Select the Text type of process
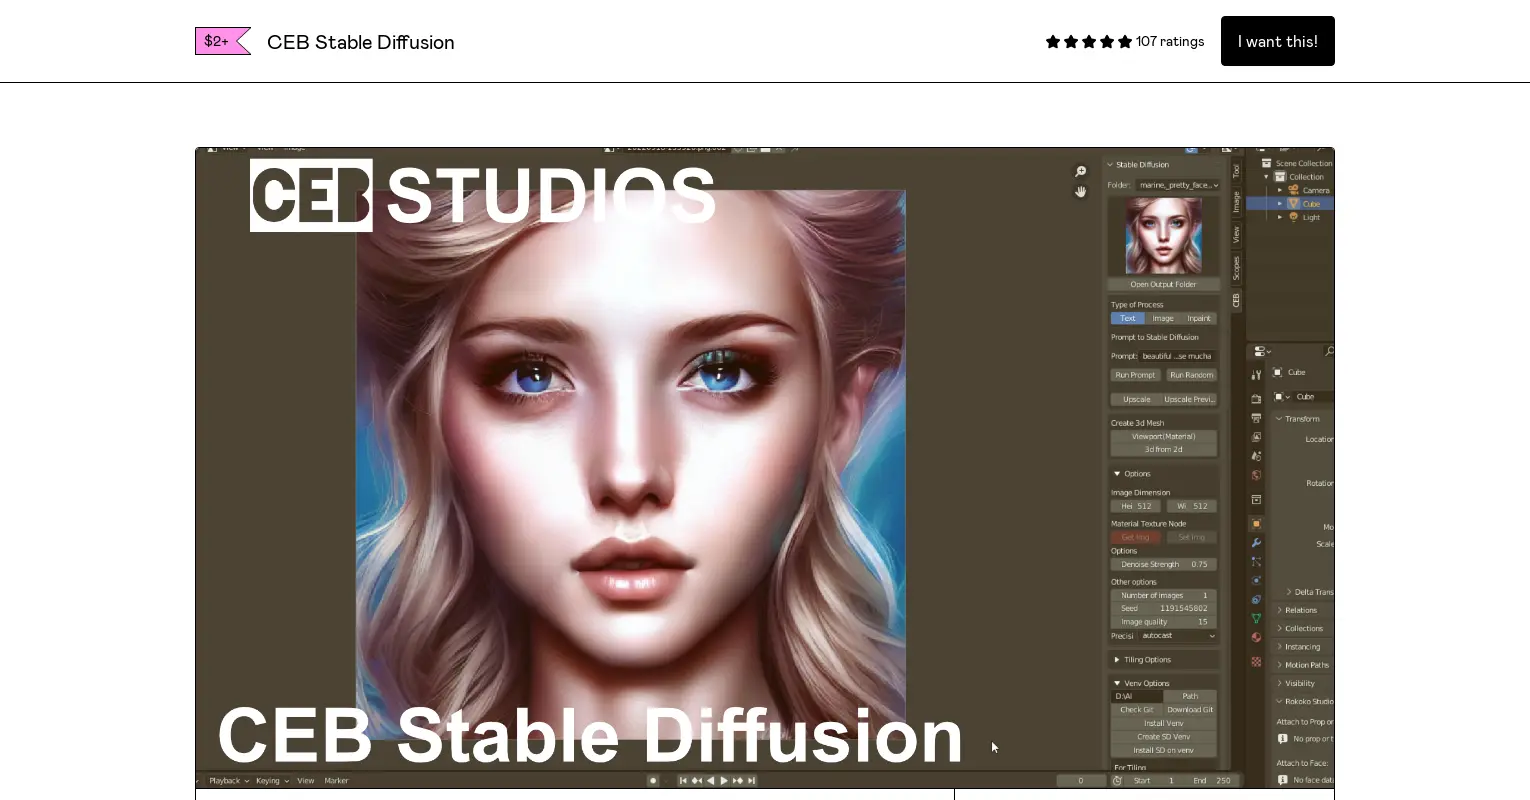This screenshot has width=1530, height=800. click(x=1128, y=318)
